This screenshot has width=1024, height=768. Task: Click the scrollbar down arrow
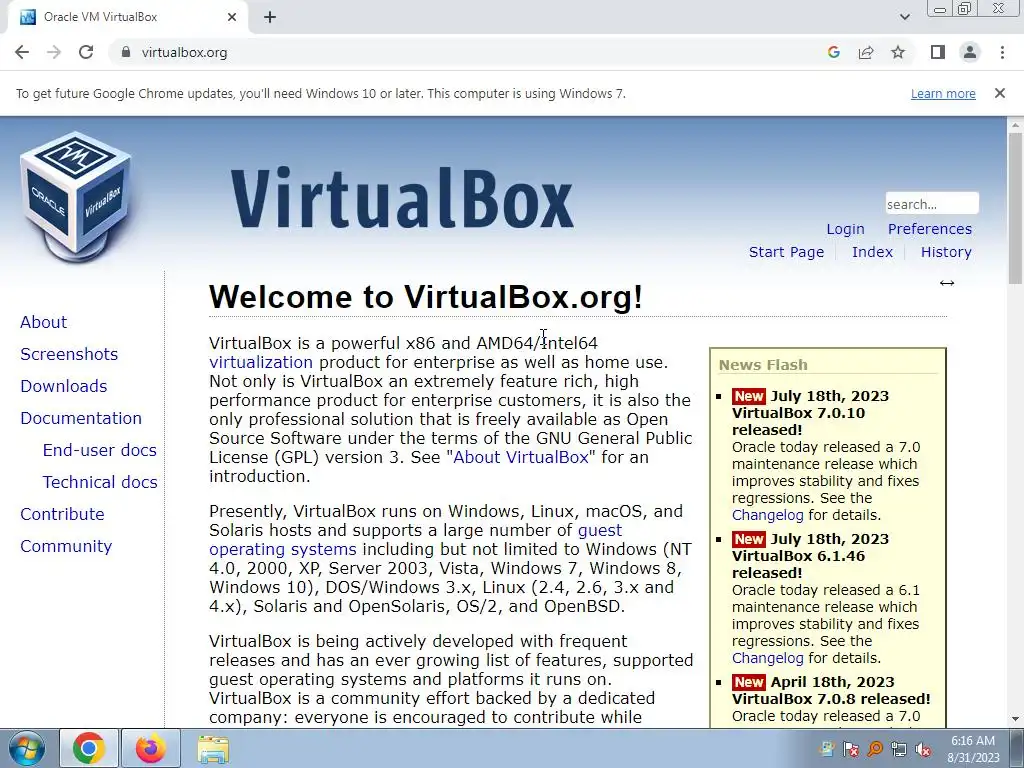pos(1015,720)
